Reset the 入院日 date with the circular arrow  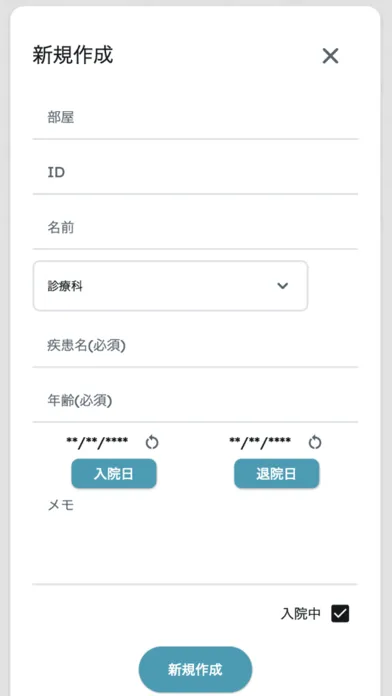(x=152, y=442)
